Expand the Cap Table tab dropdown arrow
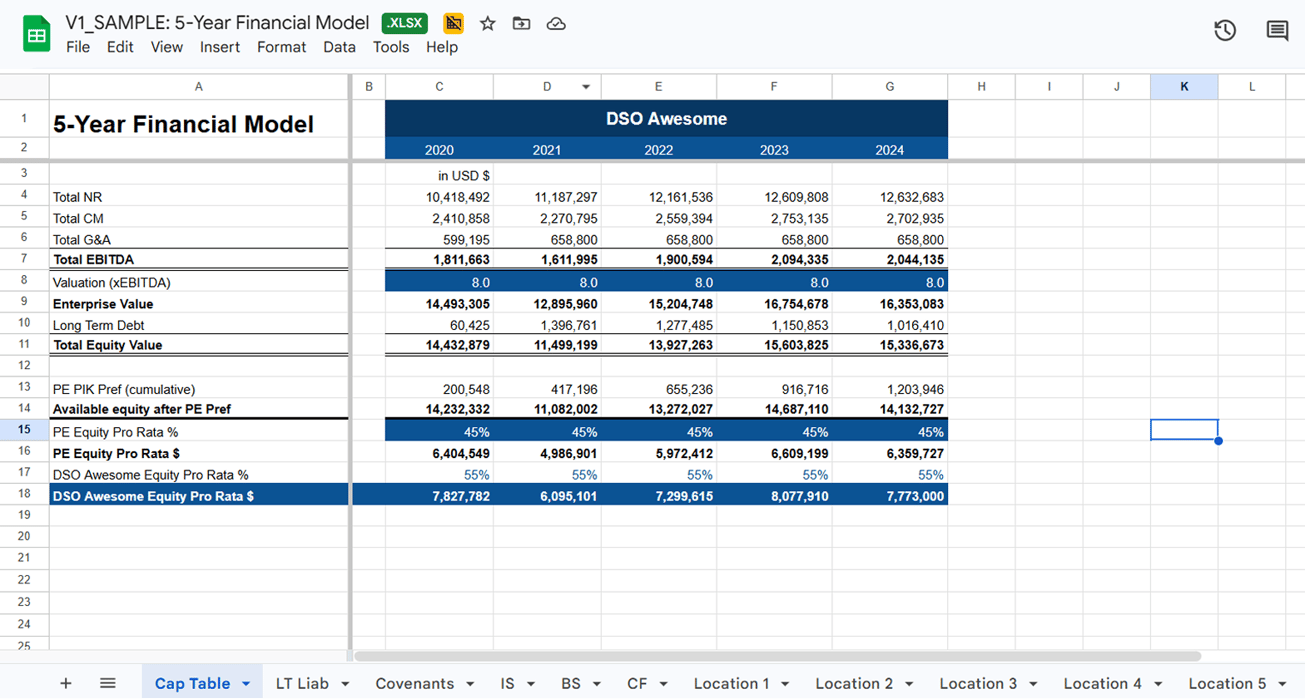 pyautogui.click(x=246, y=684)
